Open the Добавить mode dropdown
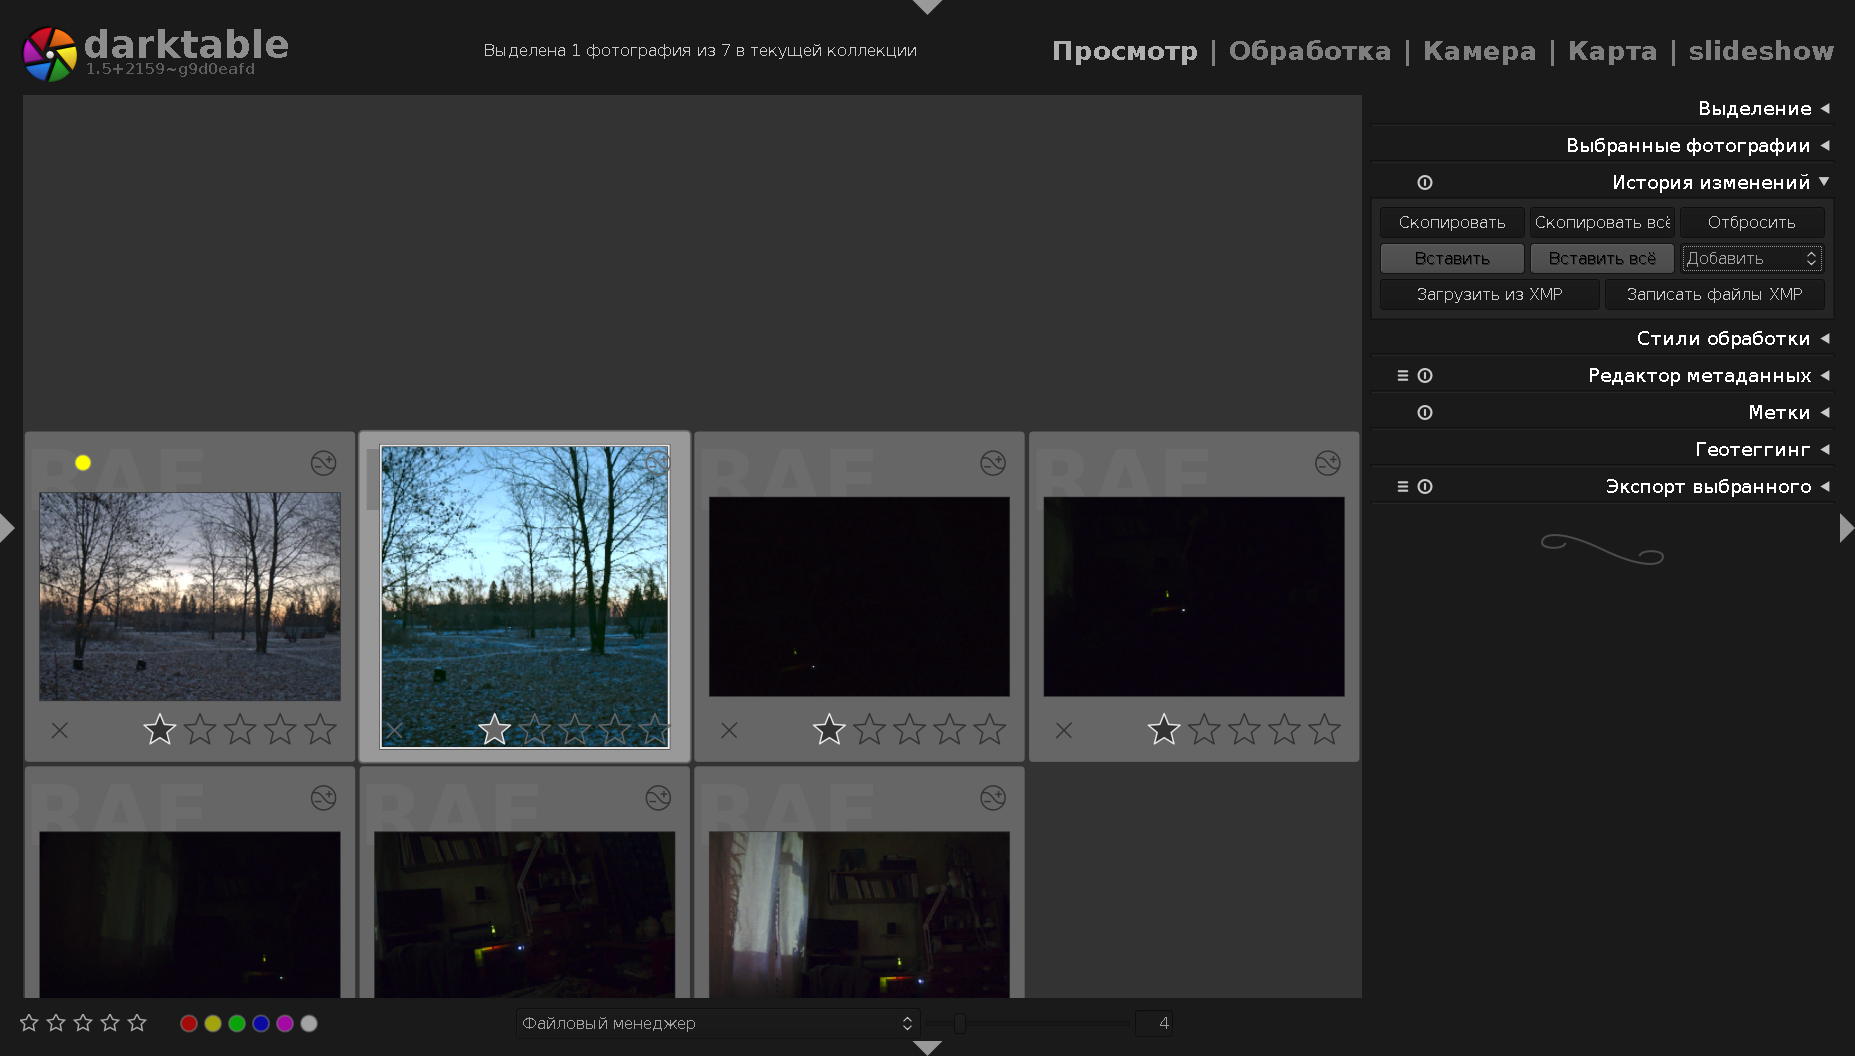Image resolution: width=1855 pixels, height=1056 pixels. pos(1752,258)
